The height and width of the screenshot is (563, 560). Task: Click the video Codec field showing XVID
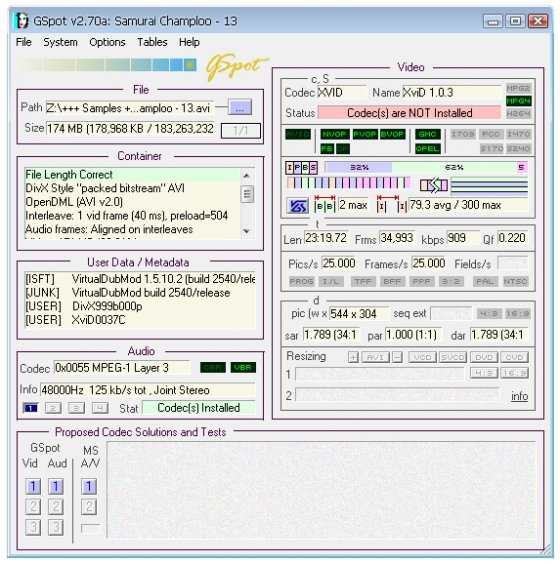[x=342, y=93]
